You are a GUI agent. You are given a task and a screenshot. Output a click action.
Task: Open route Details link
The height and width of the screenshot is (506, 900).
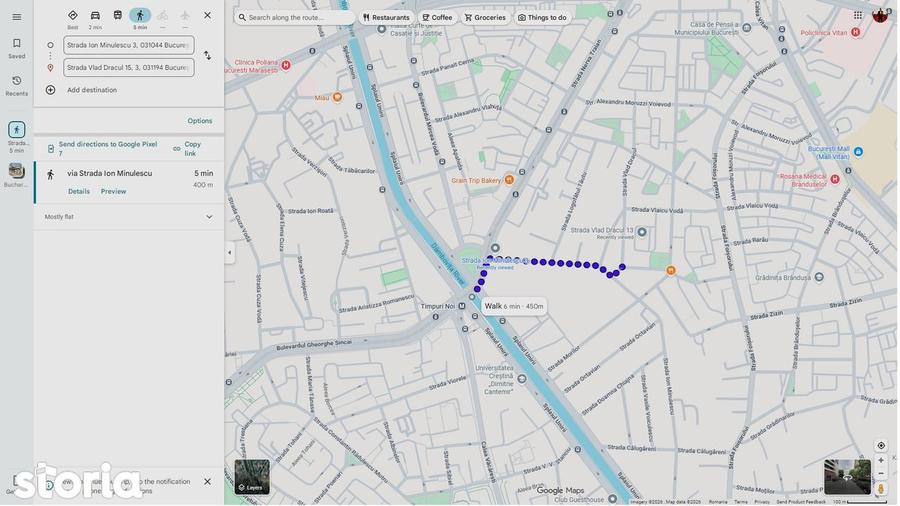click(x=79, y=192)
